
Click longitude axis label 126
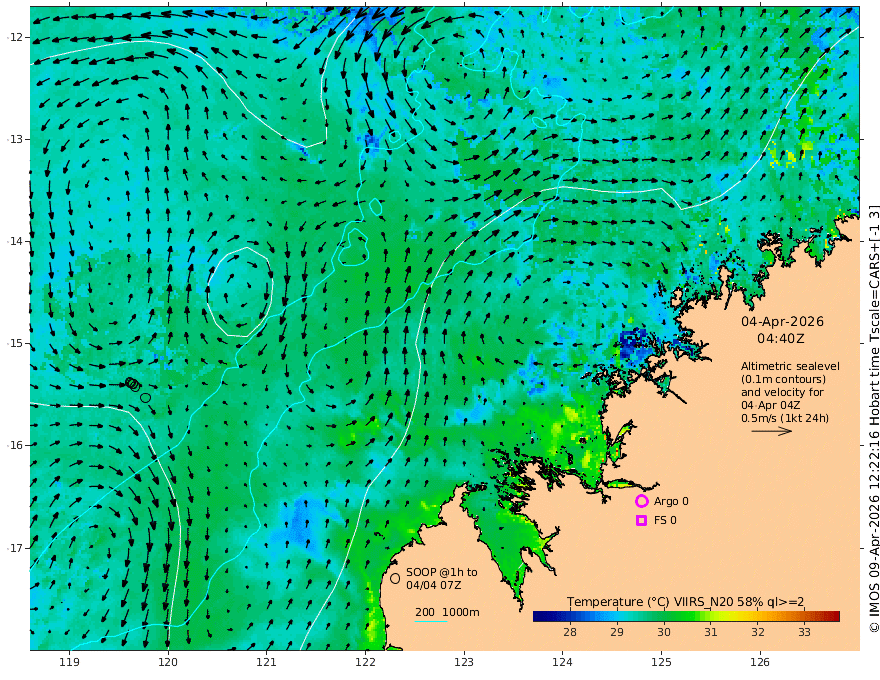pyautogui.click(x=760, y=662)
